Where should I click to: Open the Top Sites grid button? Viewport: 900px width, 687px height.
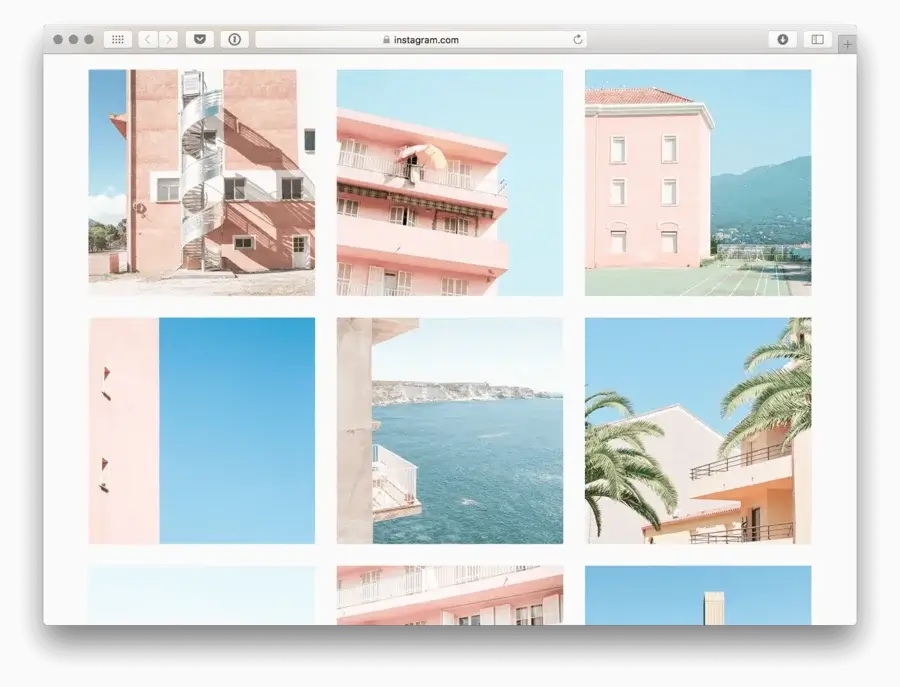tap(117, 40)
